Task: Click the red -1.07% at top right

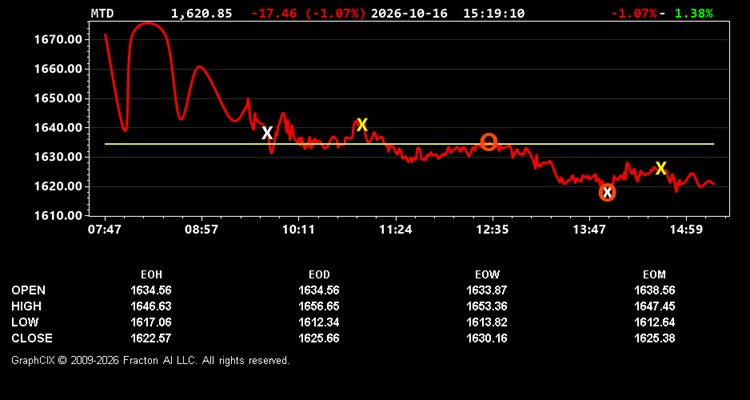Action: coord(634,13)
